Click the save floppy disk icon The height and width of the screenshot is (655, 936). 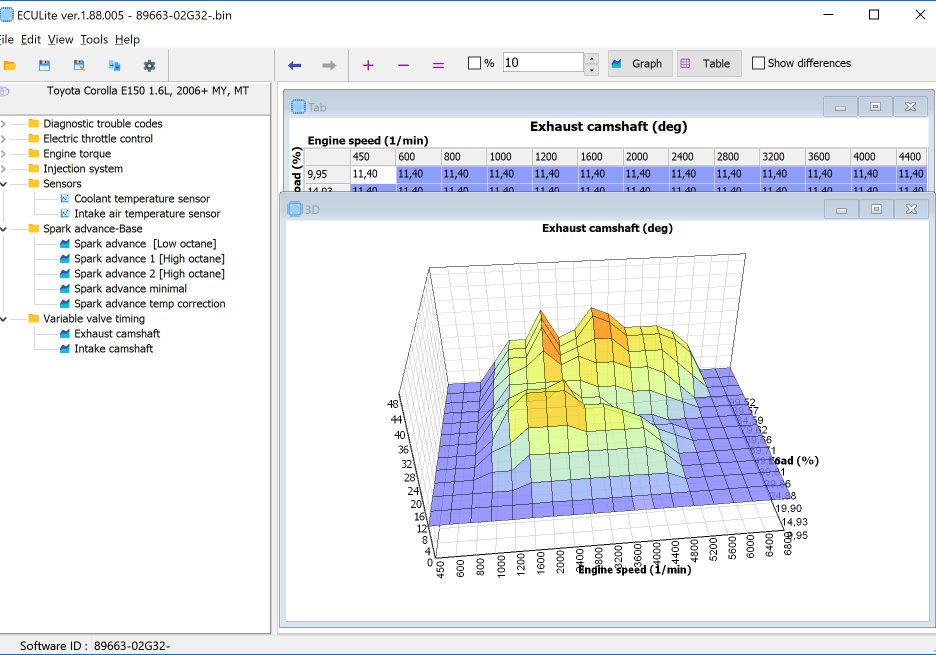44,65
